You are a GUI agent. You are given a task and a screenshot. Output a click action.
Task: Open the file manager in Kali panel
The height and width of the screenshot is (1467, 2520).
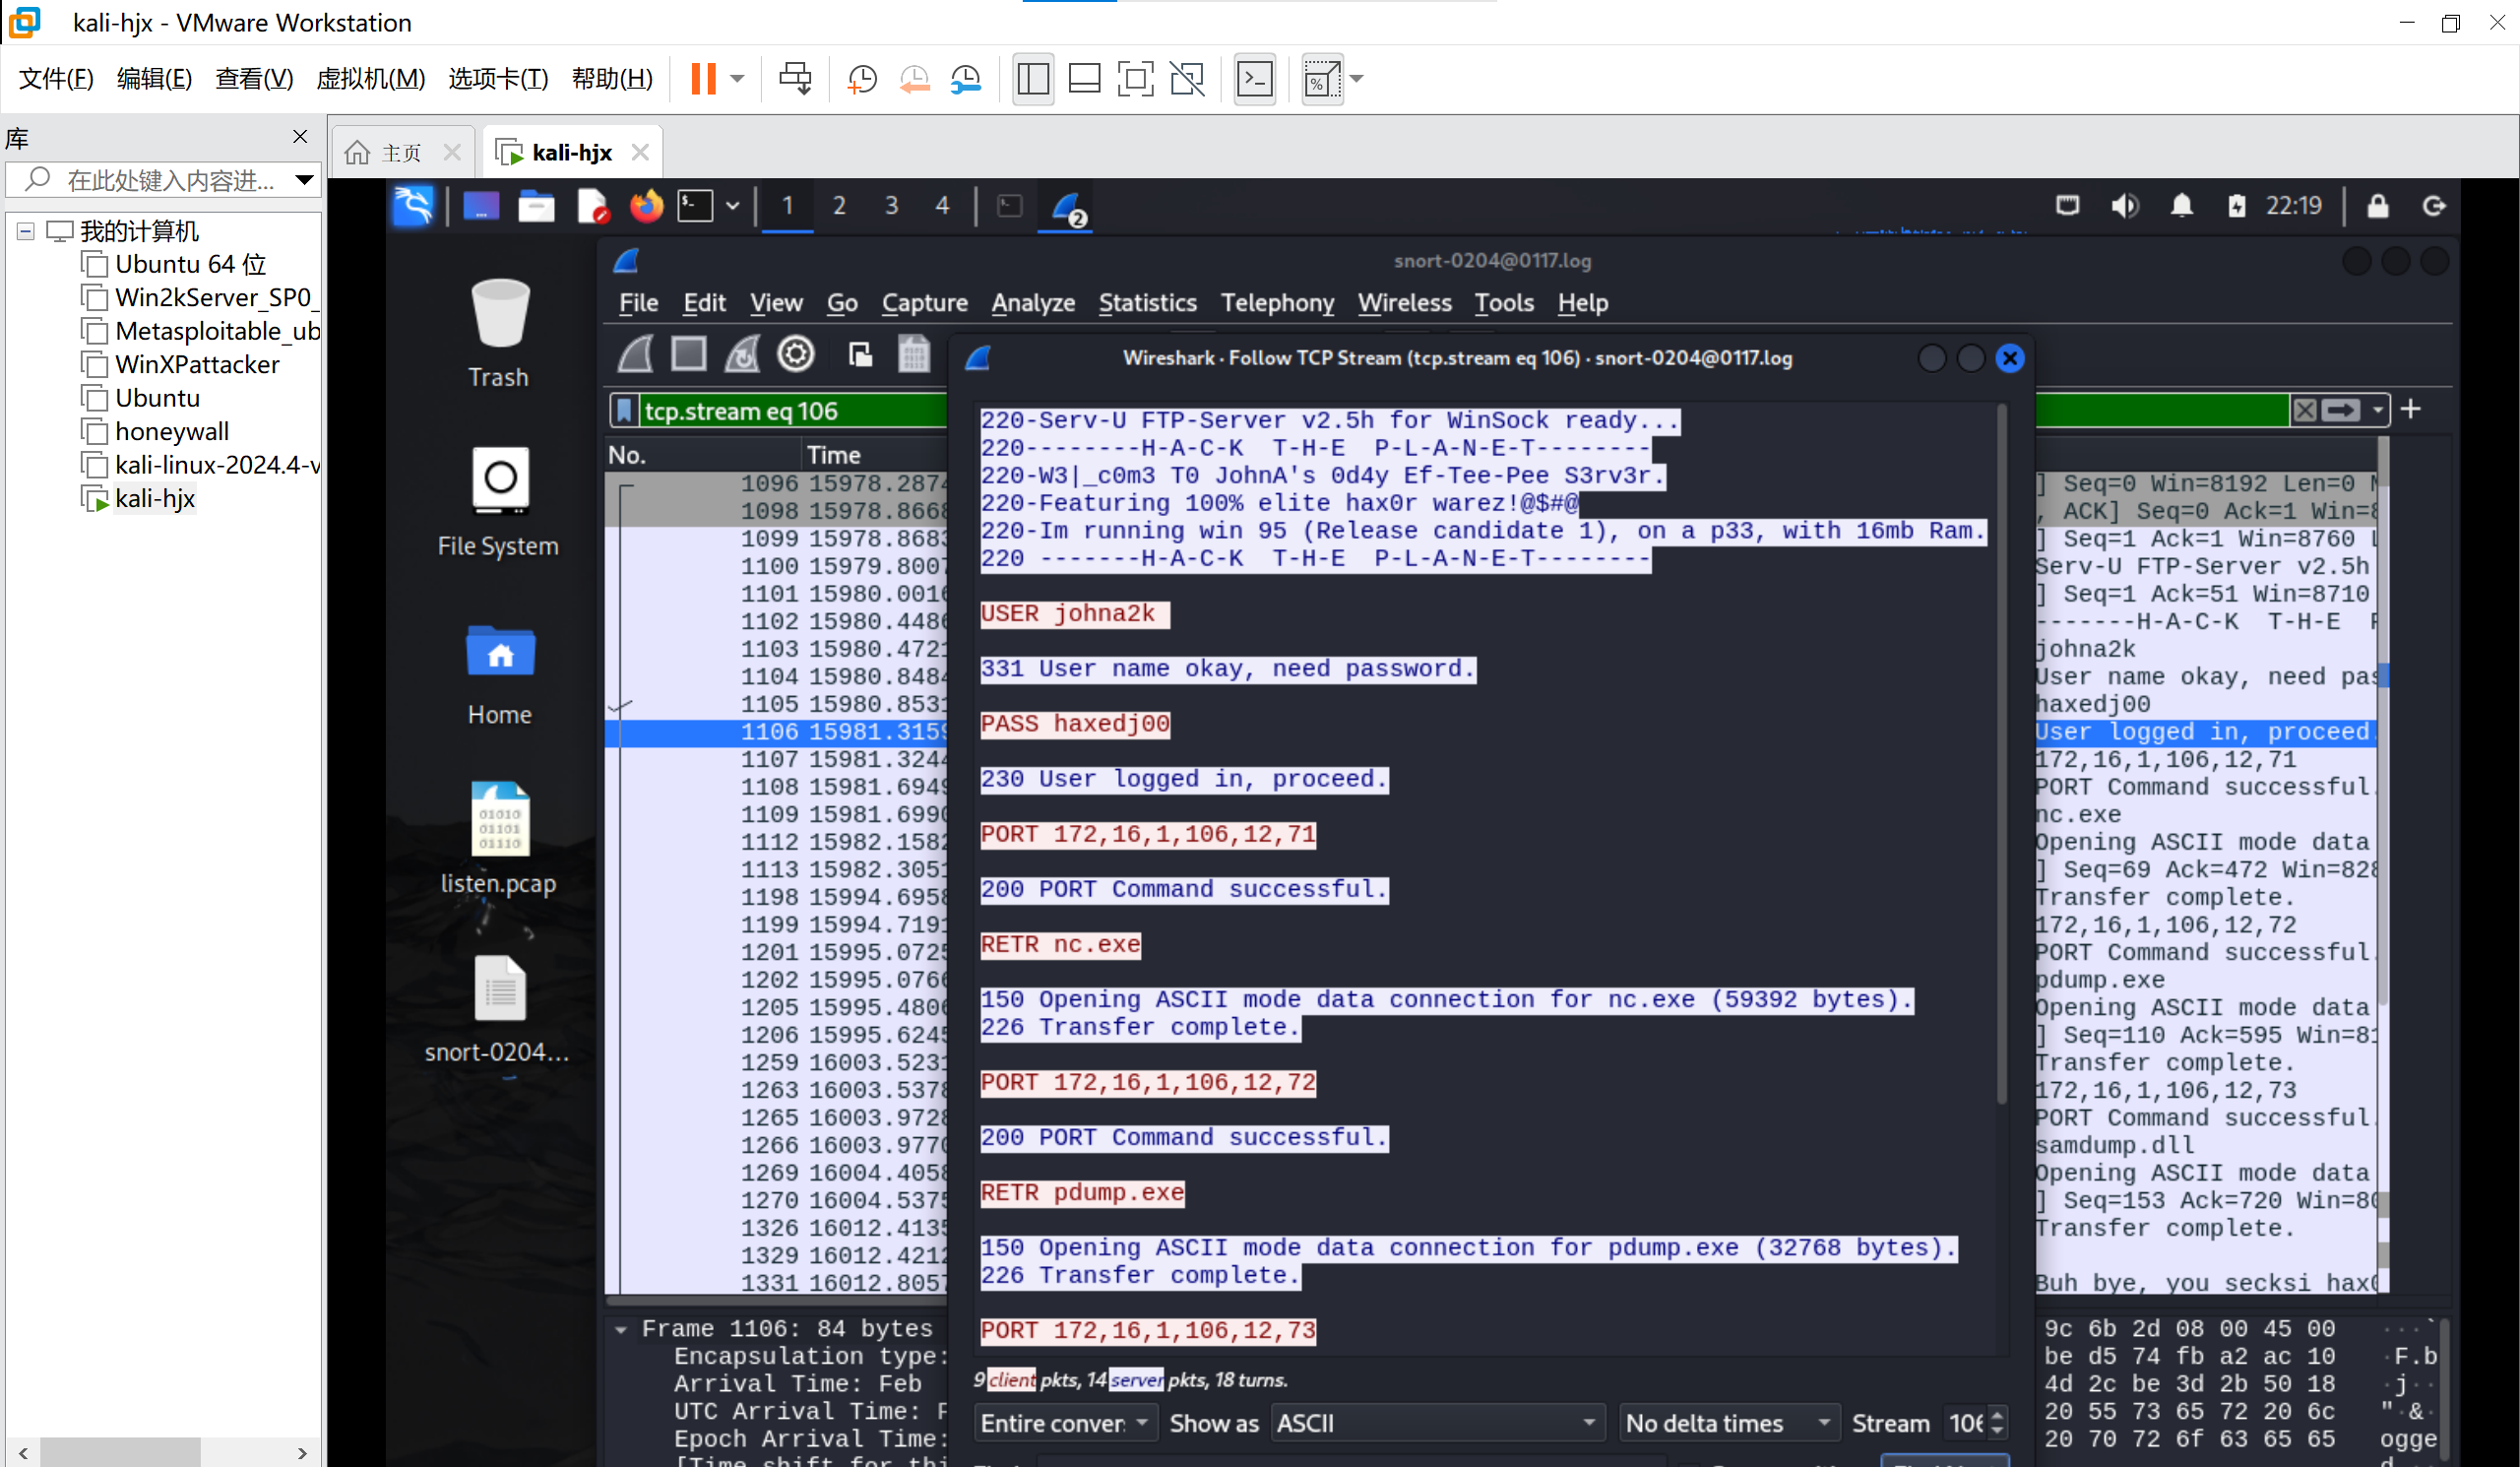pos(536,207)
